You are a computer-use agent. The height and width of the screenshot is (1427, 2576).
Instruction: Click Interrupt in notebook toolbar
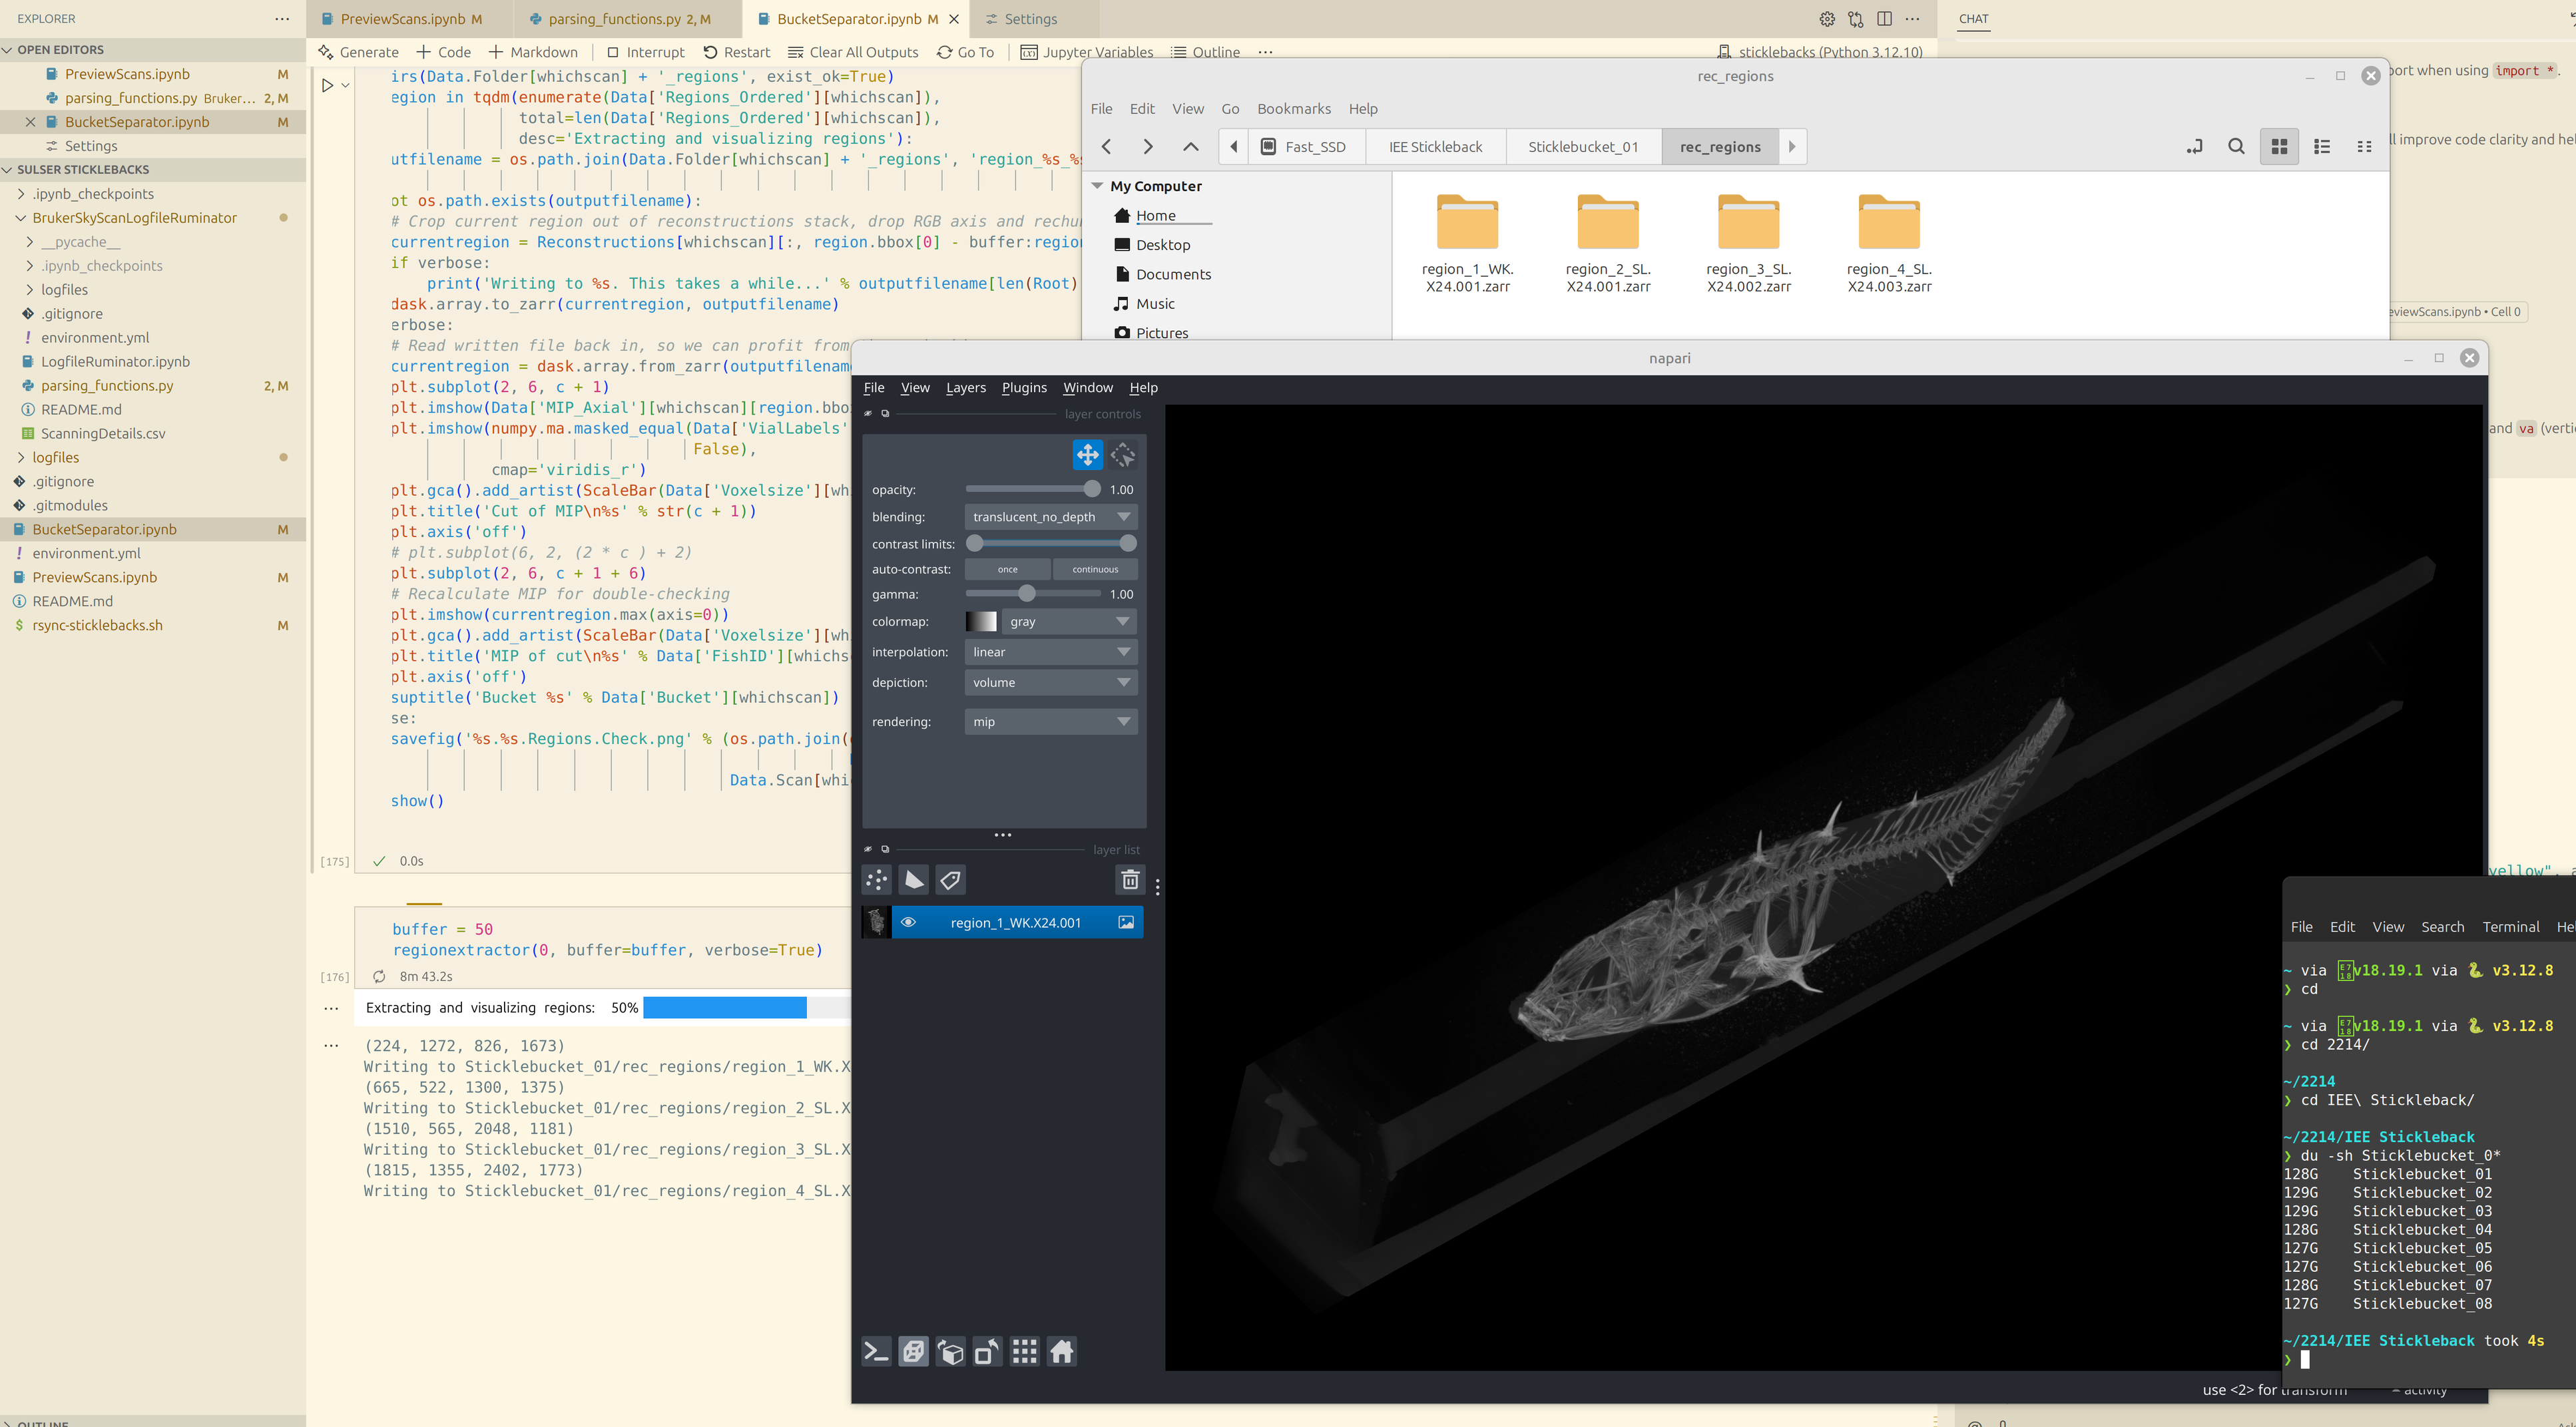pyautogui.click(x=645, y=52)
